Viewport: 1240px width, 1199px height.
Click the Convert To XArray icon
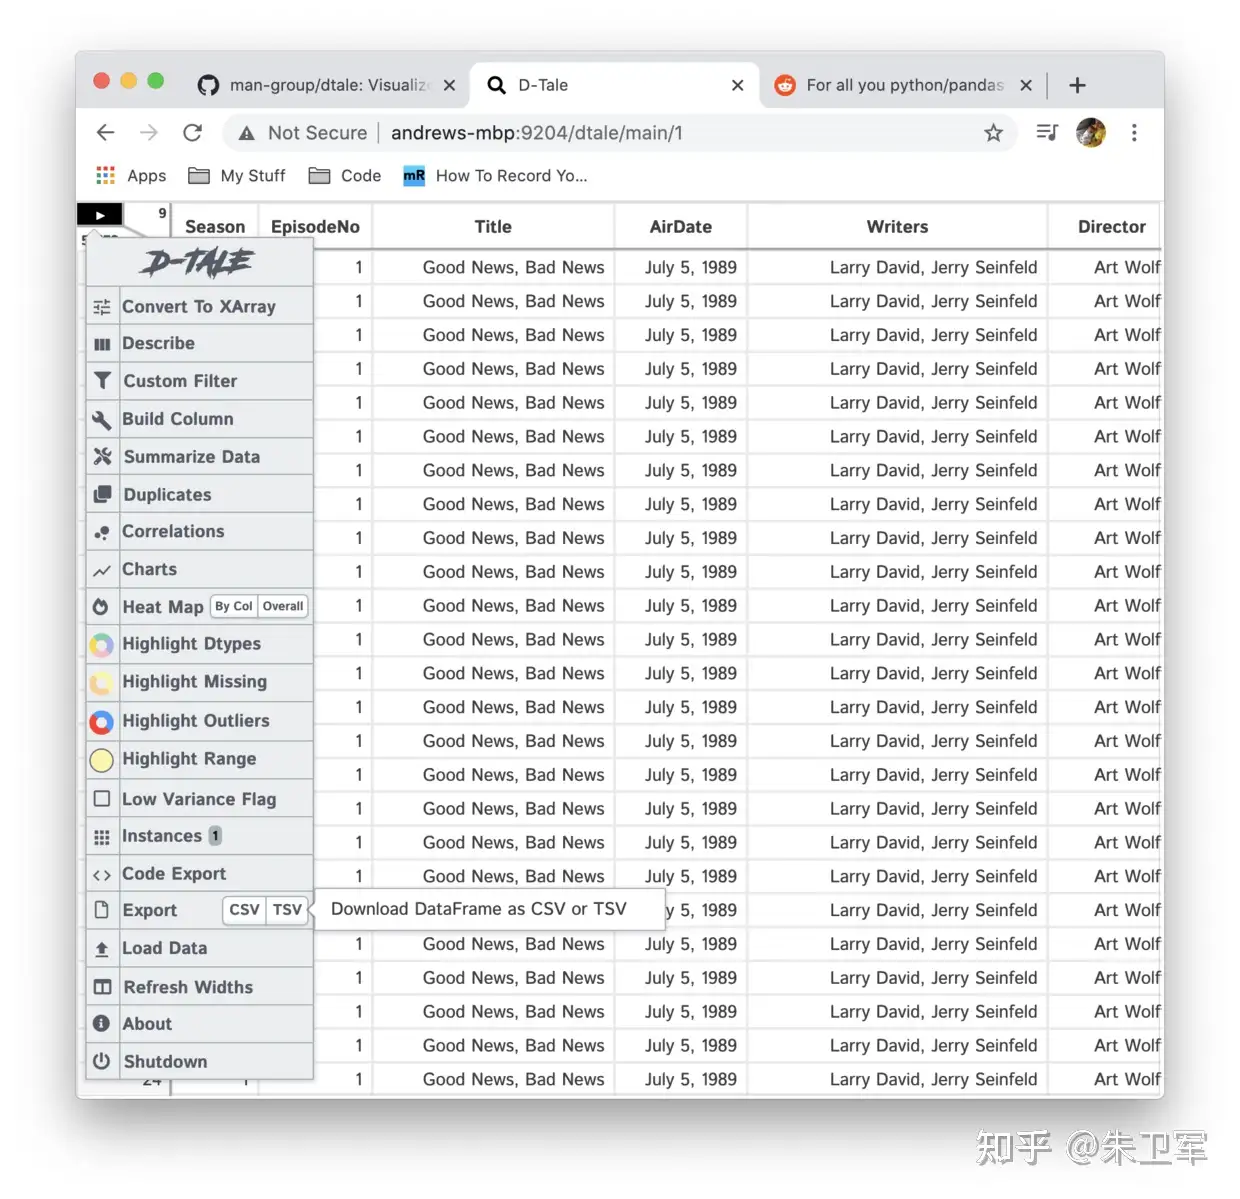click(101, 307)
